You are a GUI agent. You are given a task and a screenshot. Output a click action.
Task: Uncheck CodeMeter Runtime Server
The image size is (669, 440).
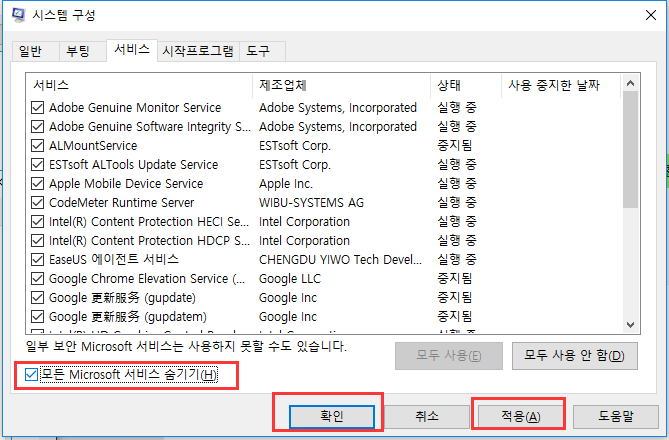coord(38,203)
